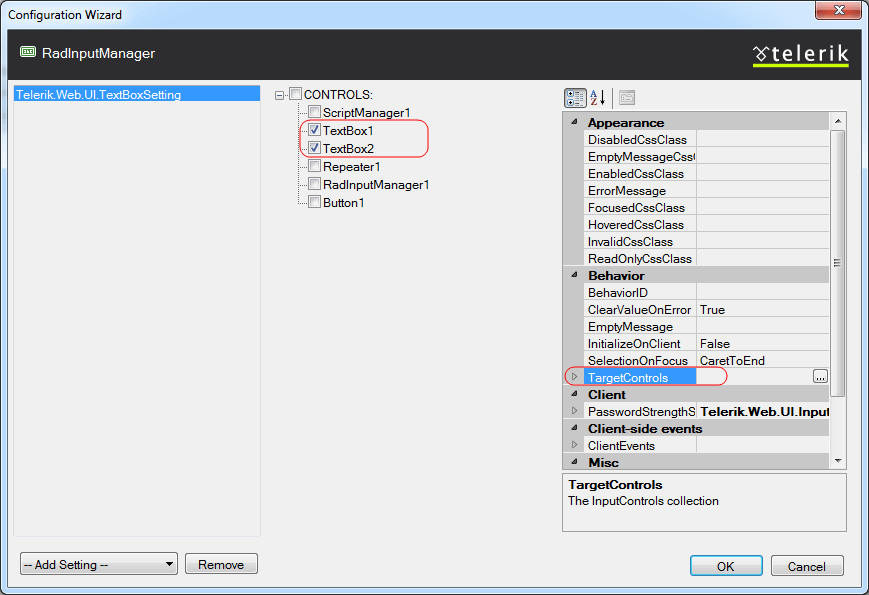
Task: Click the HoveredCssClass value field
Action: [x=763, y=224]
